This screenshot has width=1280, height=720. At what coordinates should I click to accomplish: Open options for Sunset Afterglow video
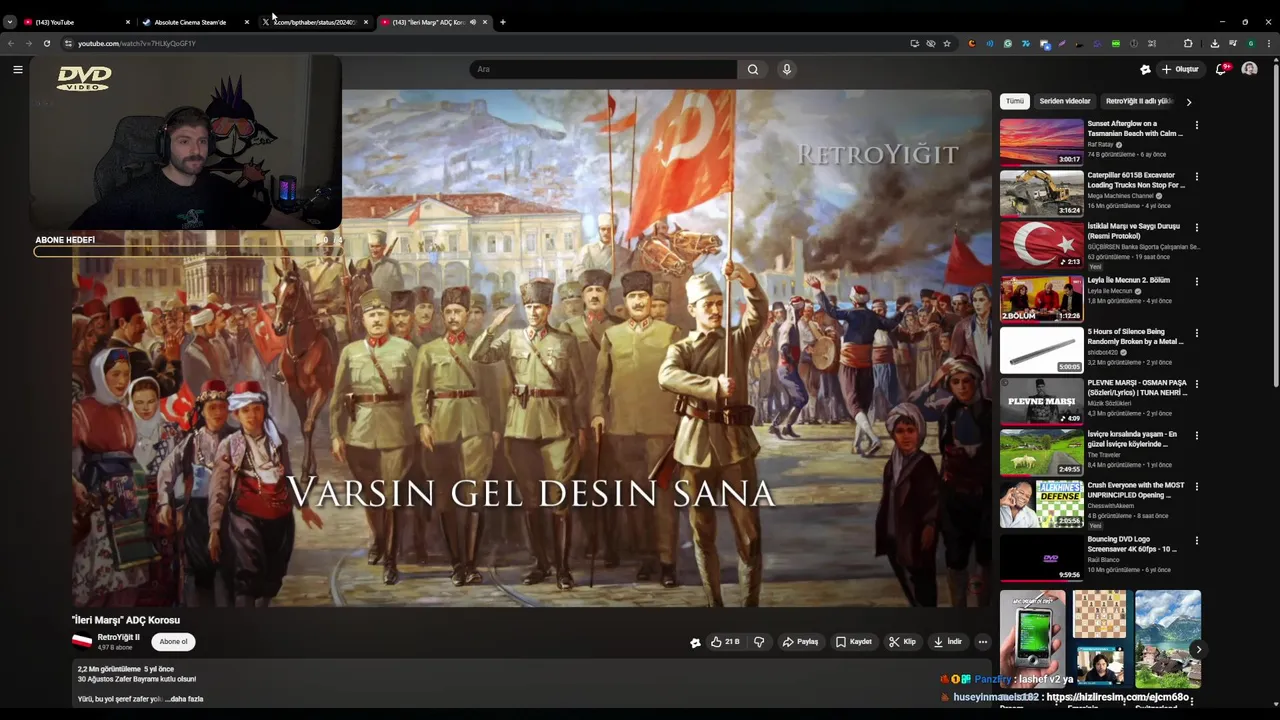1196,125
